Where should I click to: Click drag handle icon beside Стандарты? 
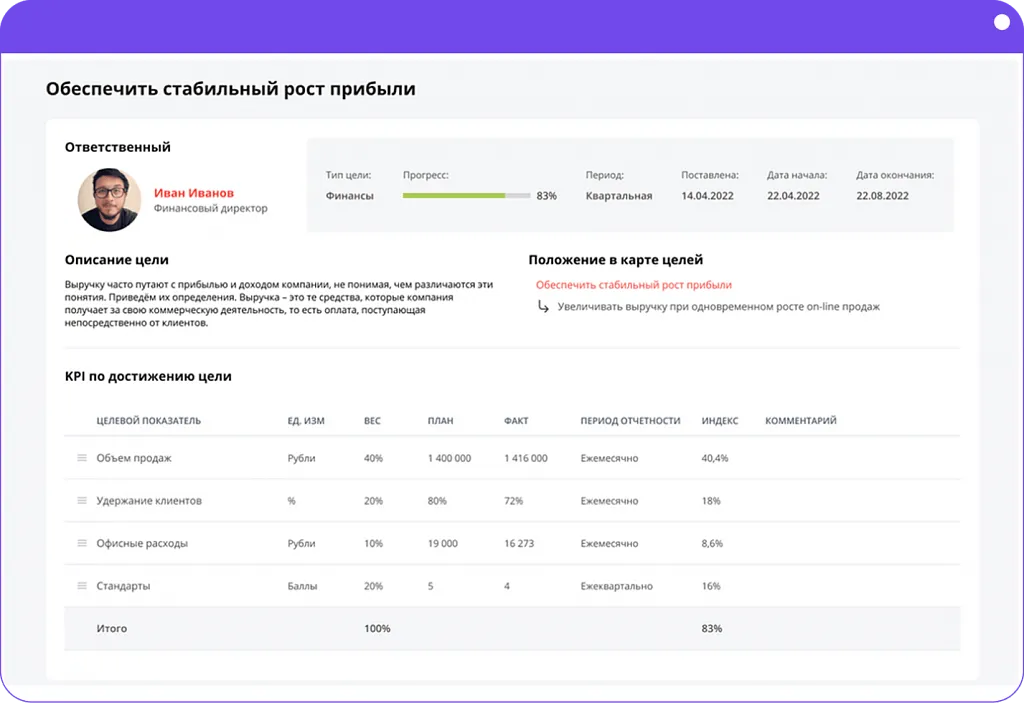[x=82, y=586]
